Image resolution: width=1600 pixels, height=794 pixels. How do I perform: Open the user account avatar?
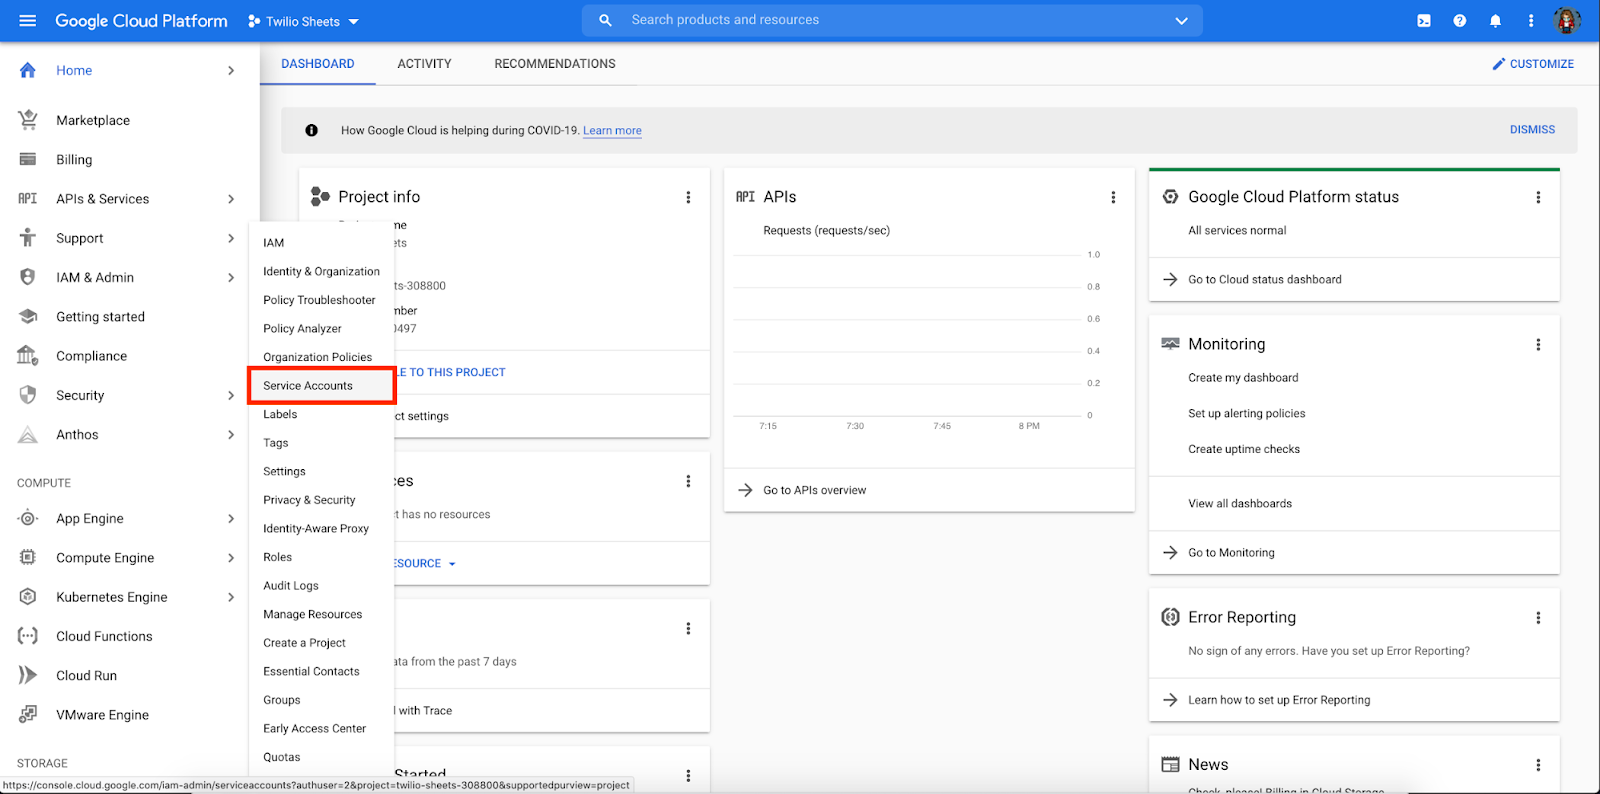(x=1567, y=20)
